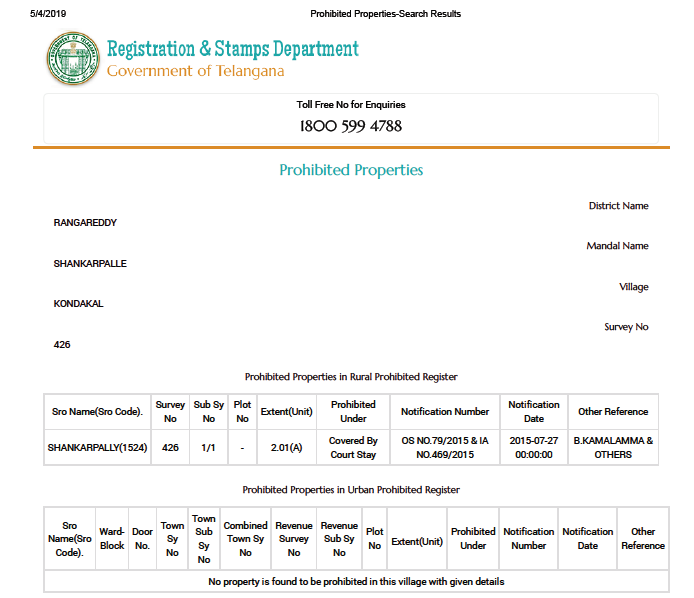Image resolution: width=694 pixels, height=598 pixels.
Task: Click the SHANKARPALLE mandal value
Action: tap(90, 264)
